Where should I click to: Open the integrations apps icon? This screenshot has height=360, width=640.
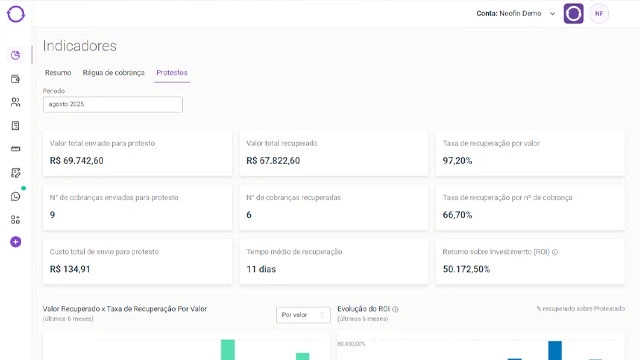point(16,220)
